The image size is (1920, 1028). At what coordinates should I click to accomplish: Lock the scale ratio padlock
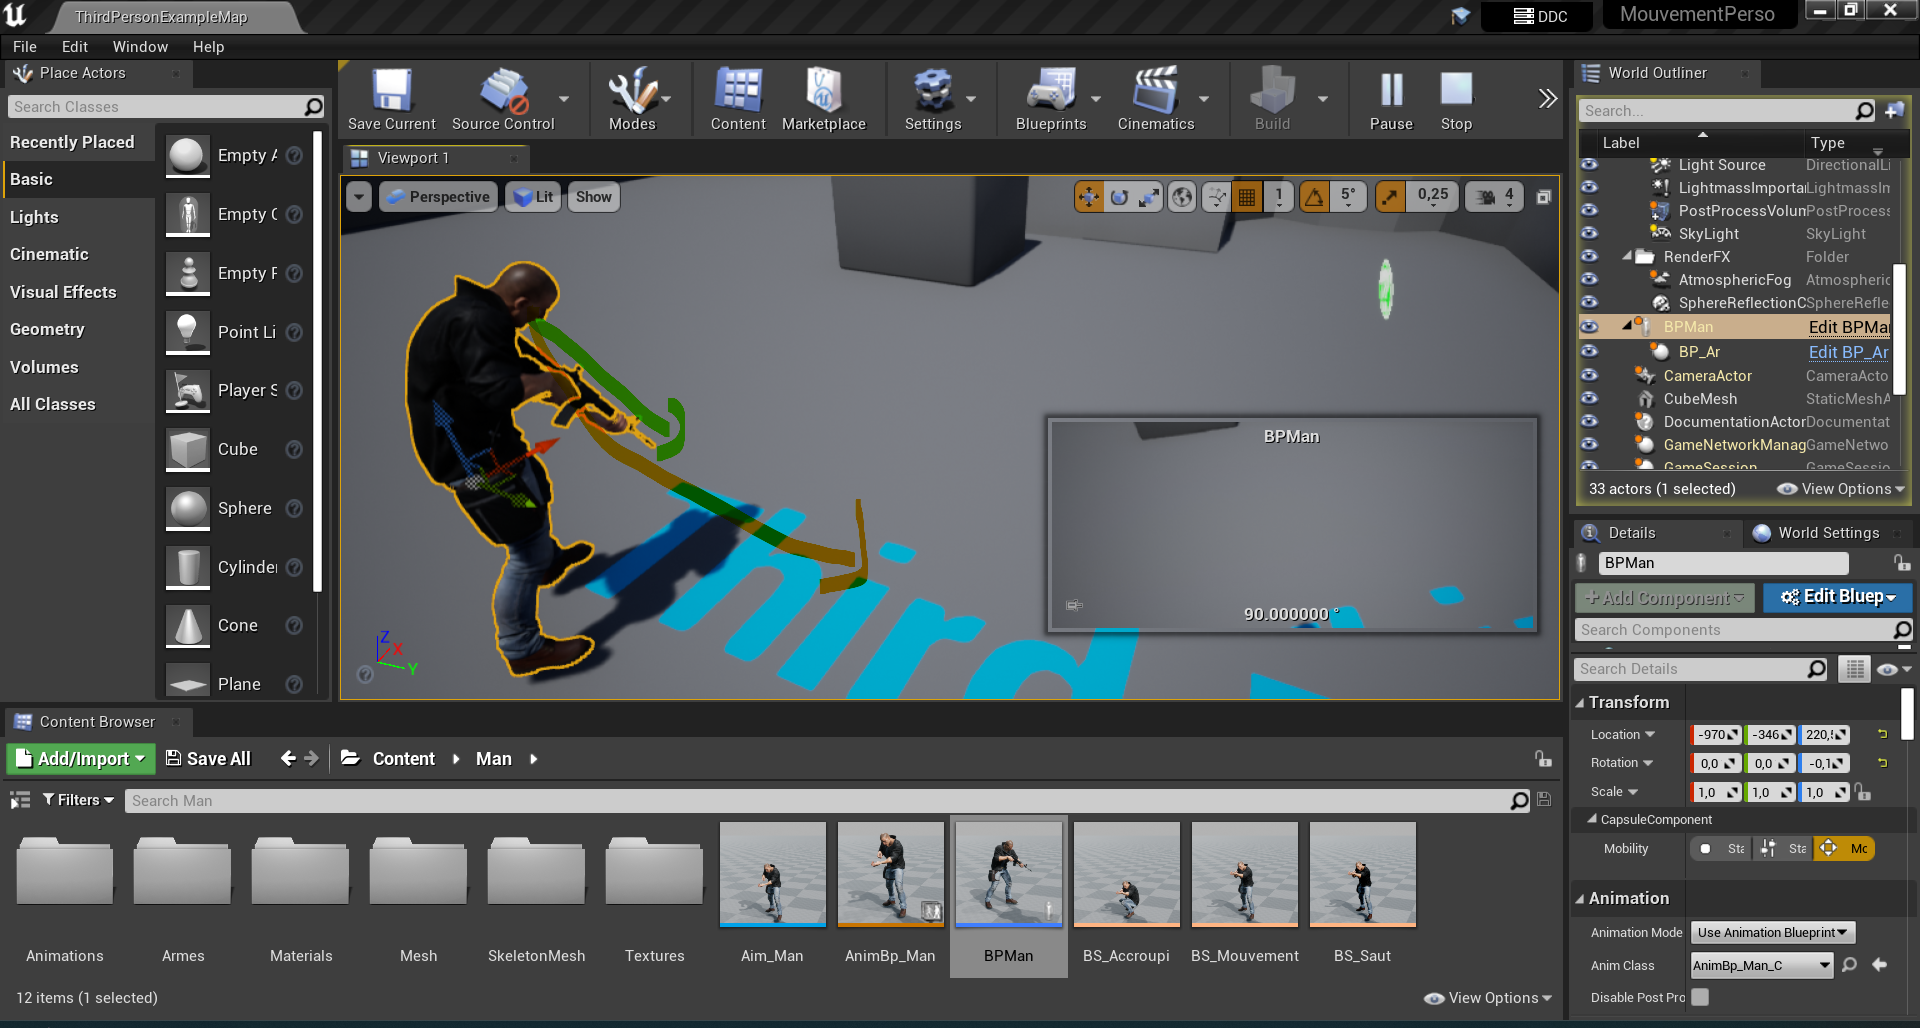1863,792
